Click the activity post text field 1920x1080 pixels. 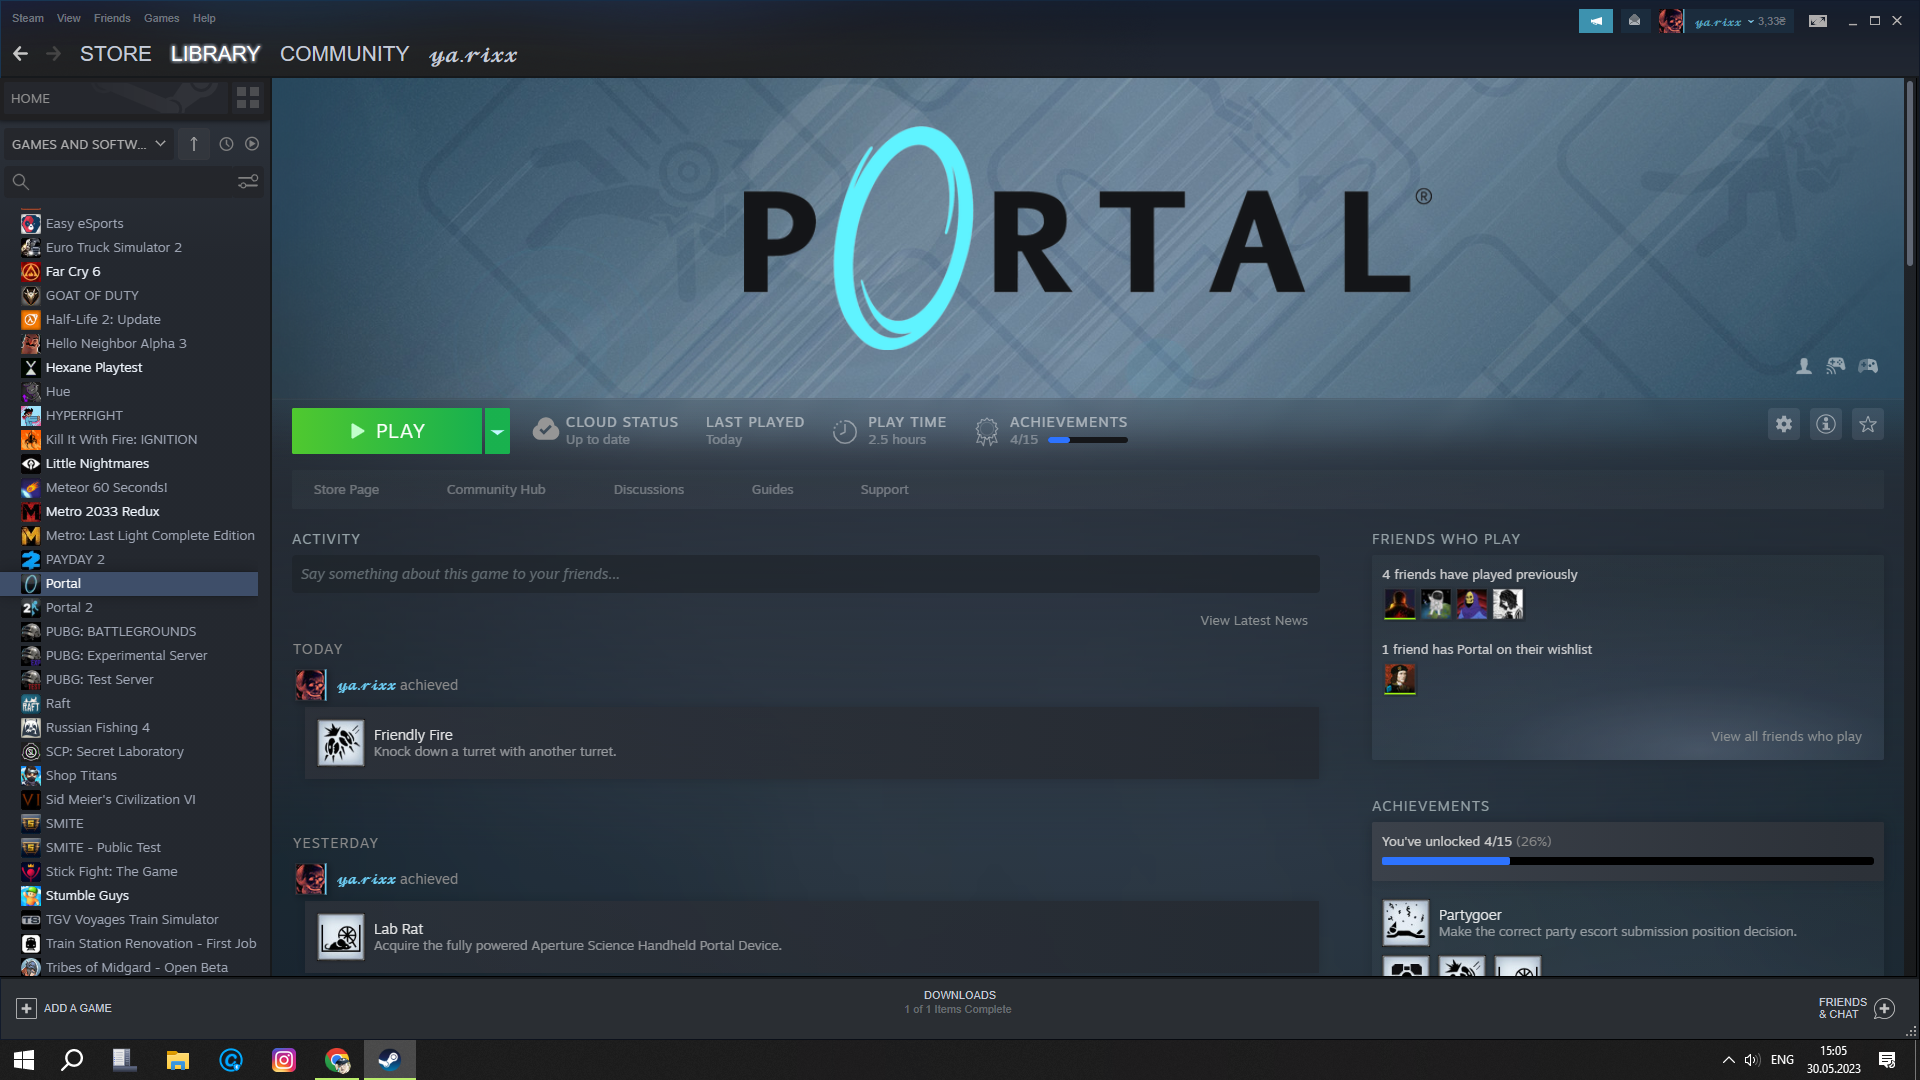[x=806, y=574]
